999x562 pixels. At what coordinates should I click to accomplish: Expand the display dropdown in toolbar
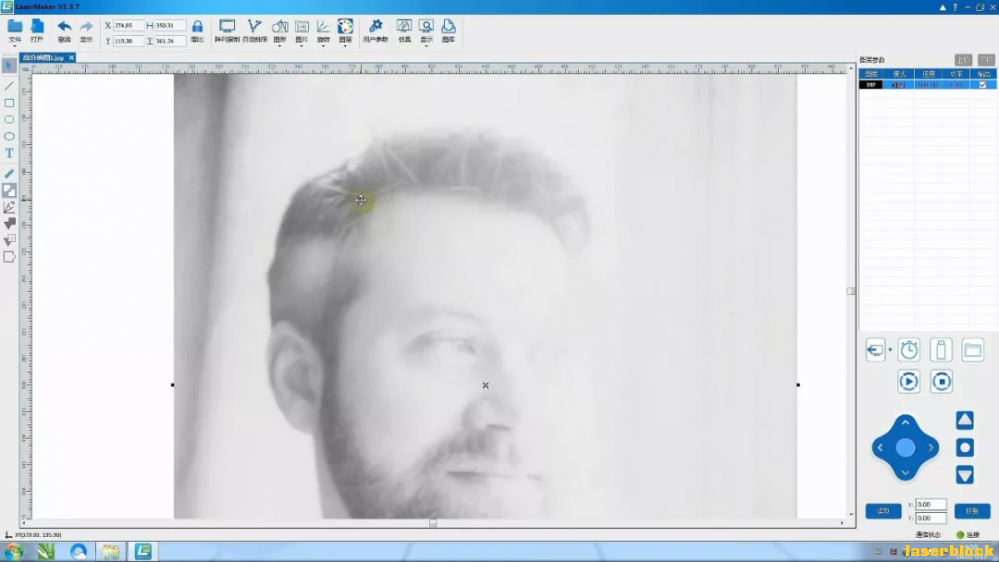point(426,46)
